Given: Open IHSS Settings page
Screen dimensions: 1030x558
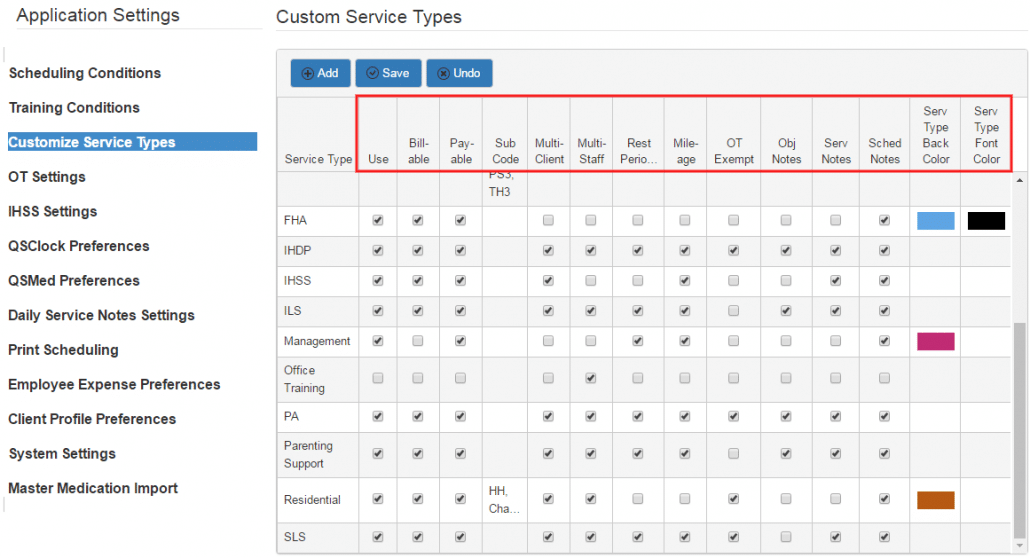Looking at the screenshot, I should (x=53, y=212).
